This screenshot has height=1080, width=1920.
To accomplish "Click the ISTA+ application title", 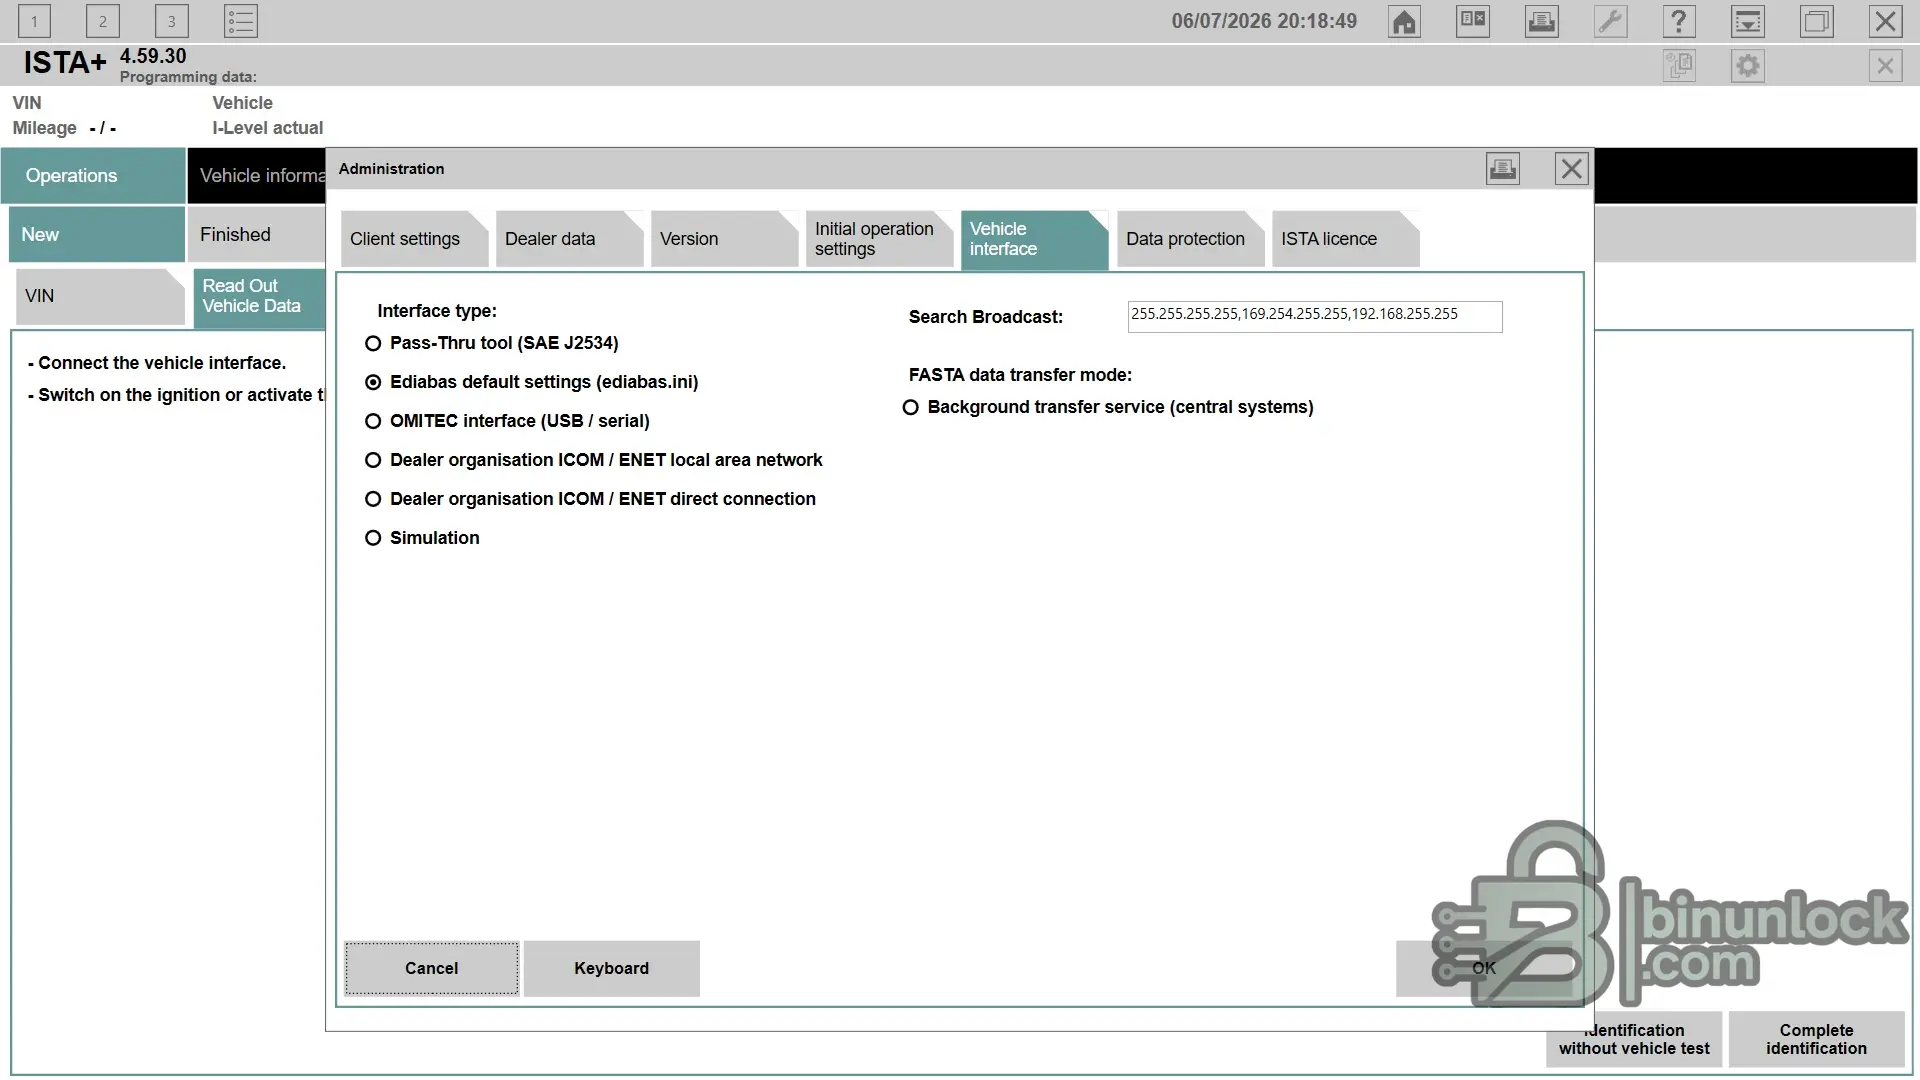I will pyautogui.click(x=65, y=63).
